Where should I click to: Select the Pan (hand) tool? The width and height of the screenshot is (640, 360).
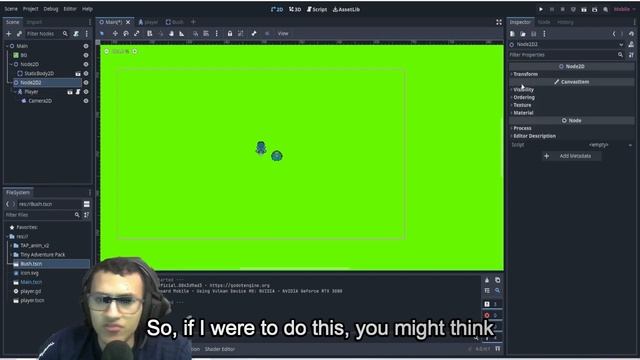(x=171, y=33)
